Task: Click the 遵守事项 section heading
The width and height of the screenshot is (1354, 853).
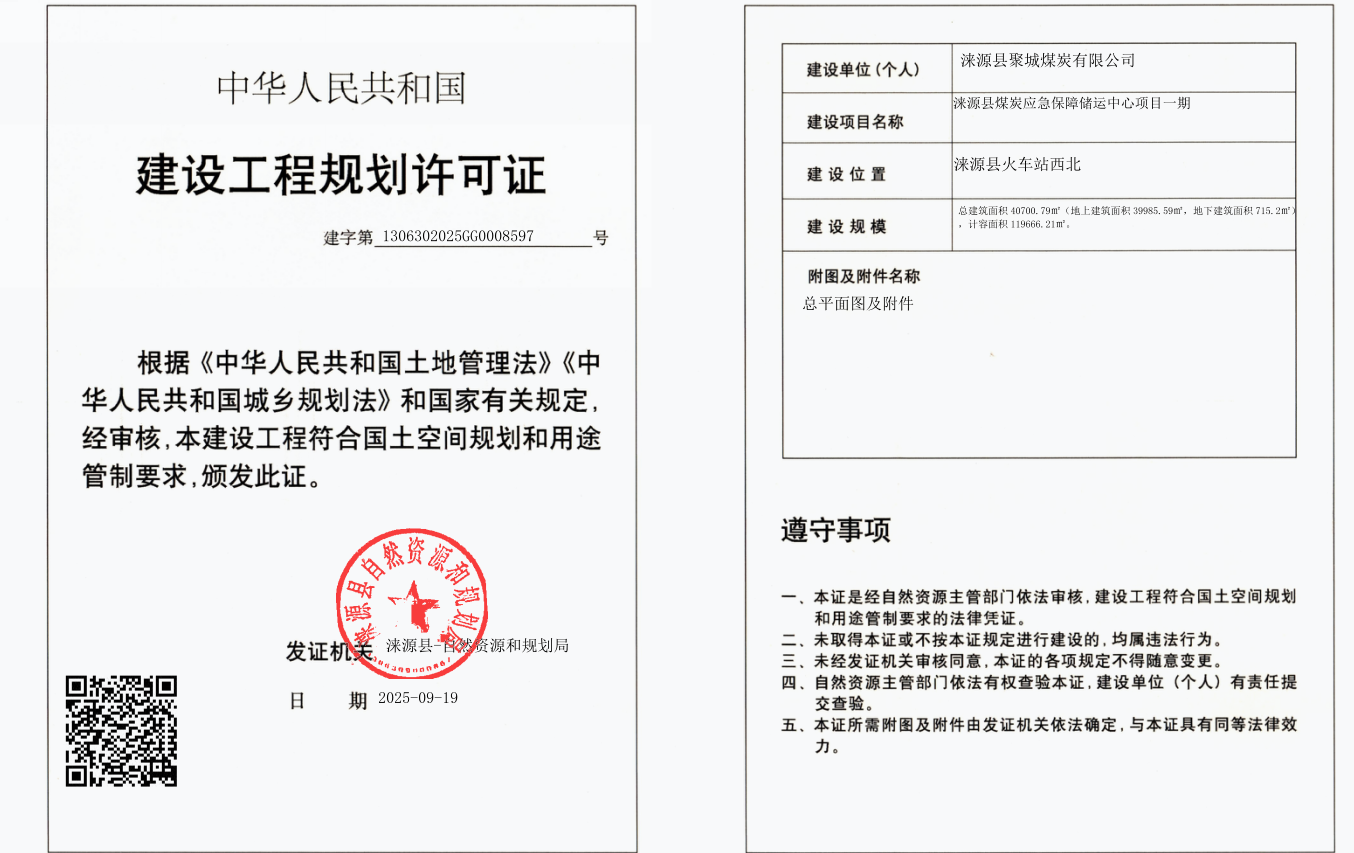Action: [x=835, y=530]
